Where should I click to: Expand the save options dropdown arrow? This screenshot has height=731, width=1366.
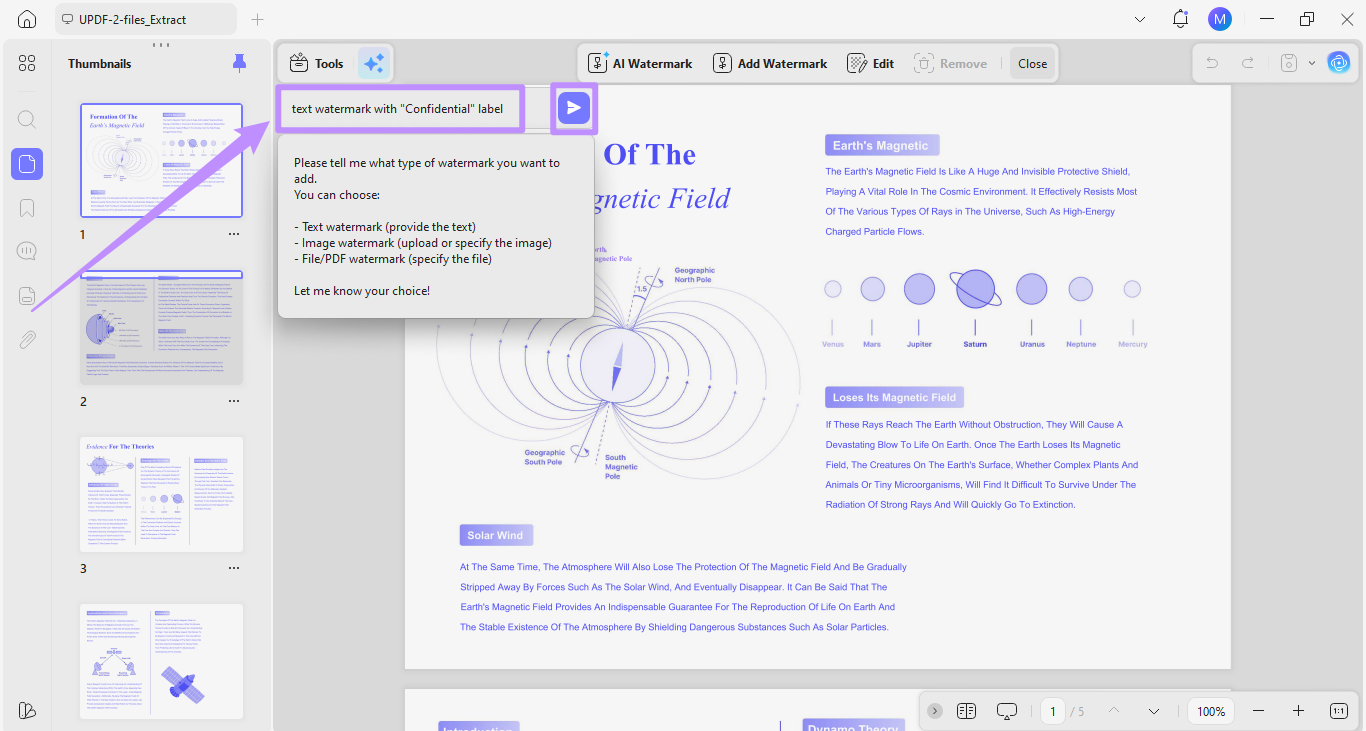[1311, 63]
